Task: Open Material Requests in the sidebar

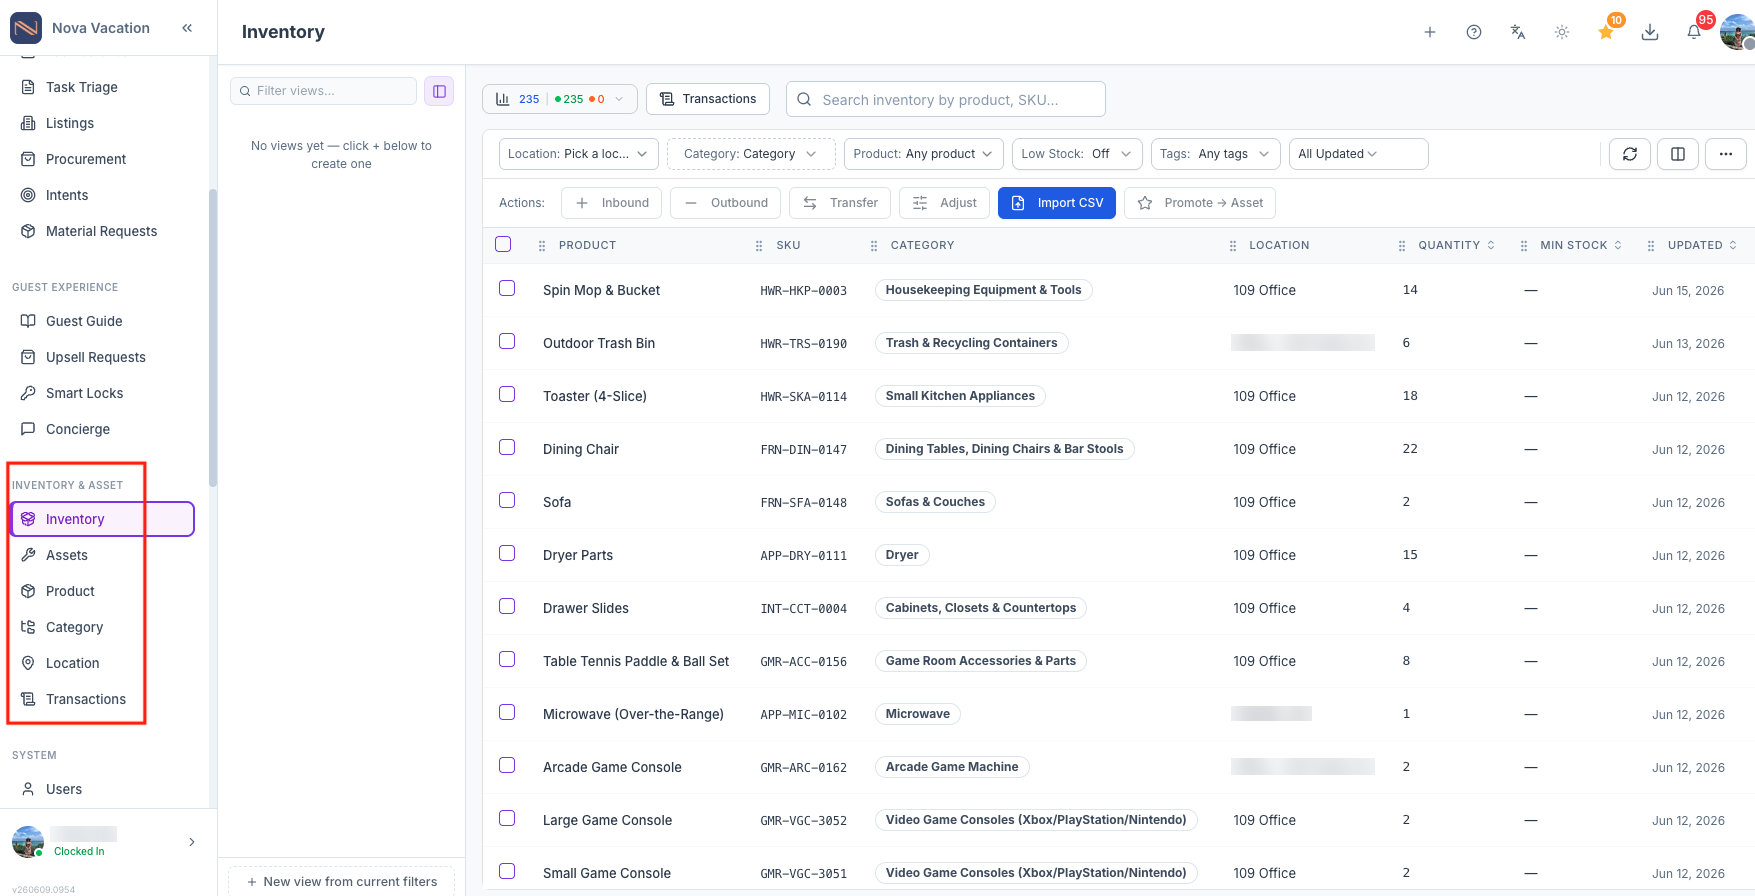Action: point(100,231)
